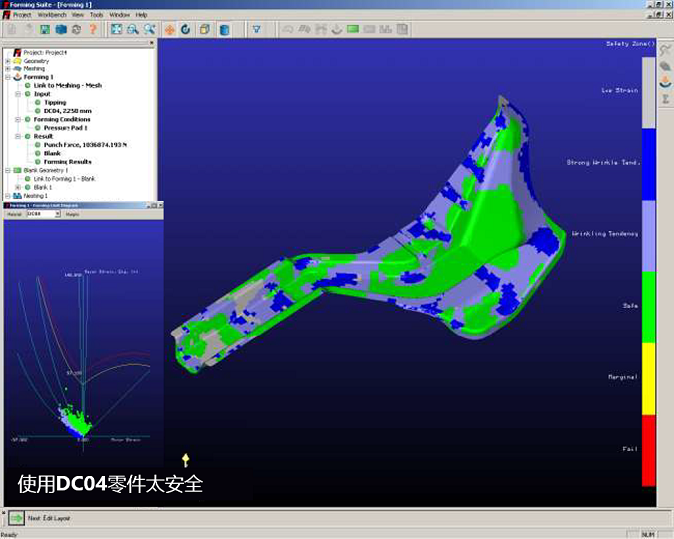Expand the Meshing tree node
The image size is (674, 539).
click(x=7, y=69)
